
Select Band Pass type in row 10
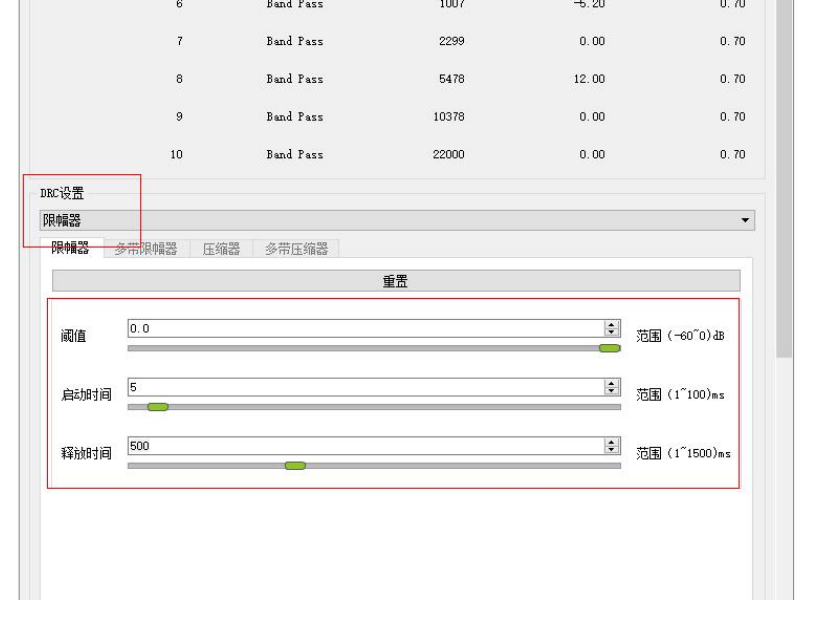click(295, 154)
